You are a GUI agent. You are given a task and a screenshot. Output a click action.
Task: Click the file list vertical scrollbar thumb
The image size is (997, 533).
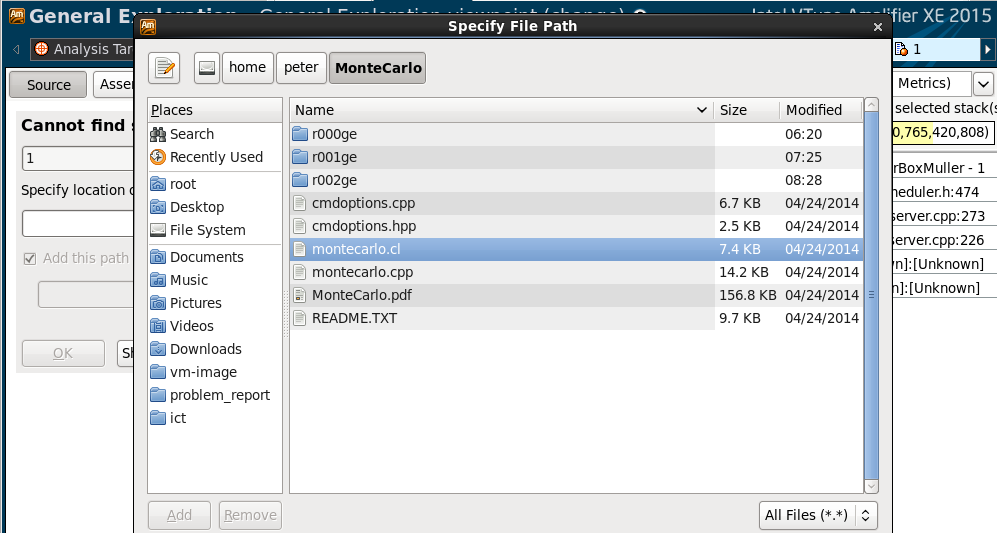871,295
